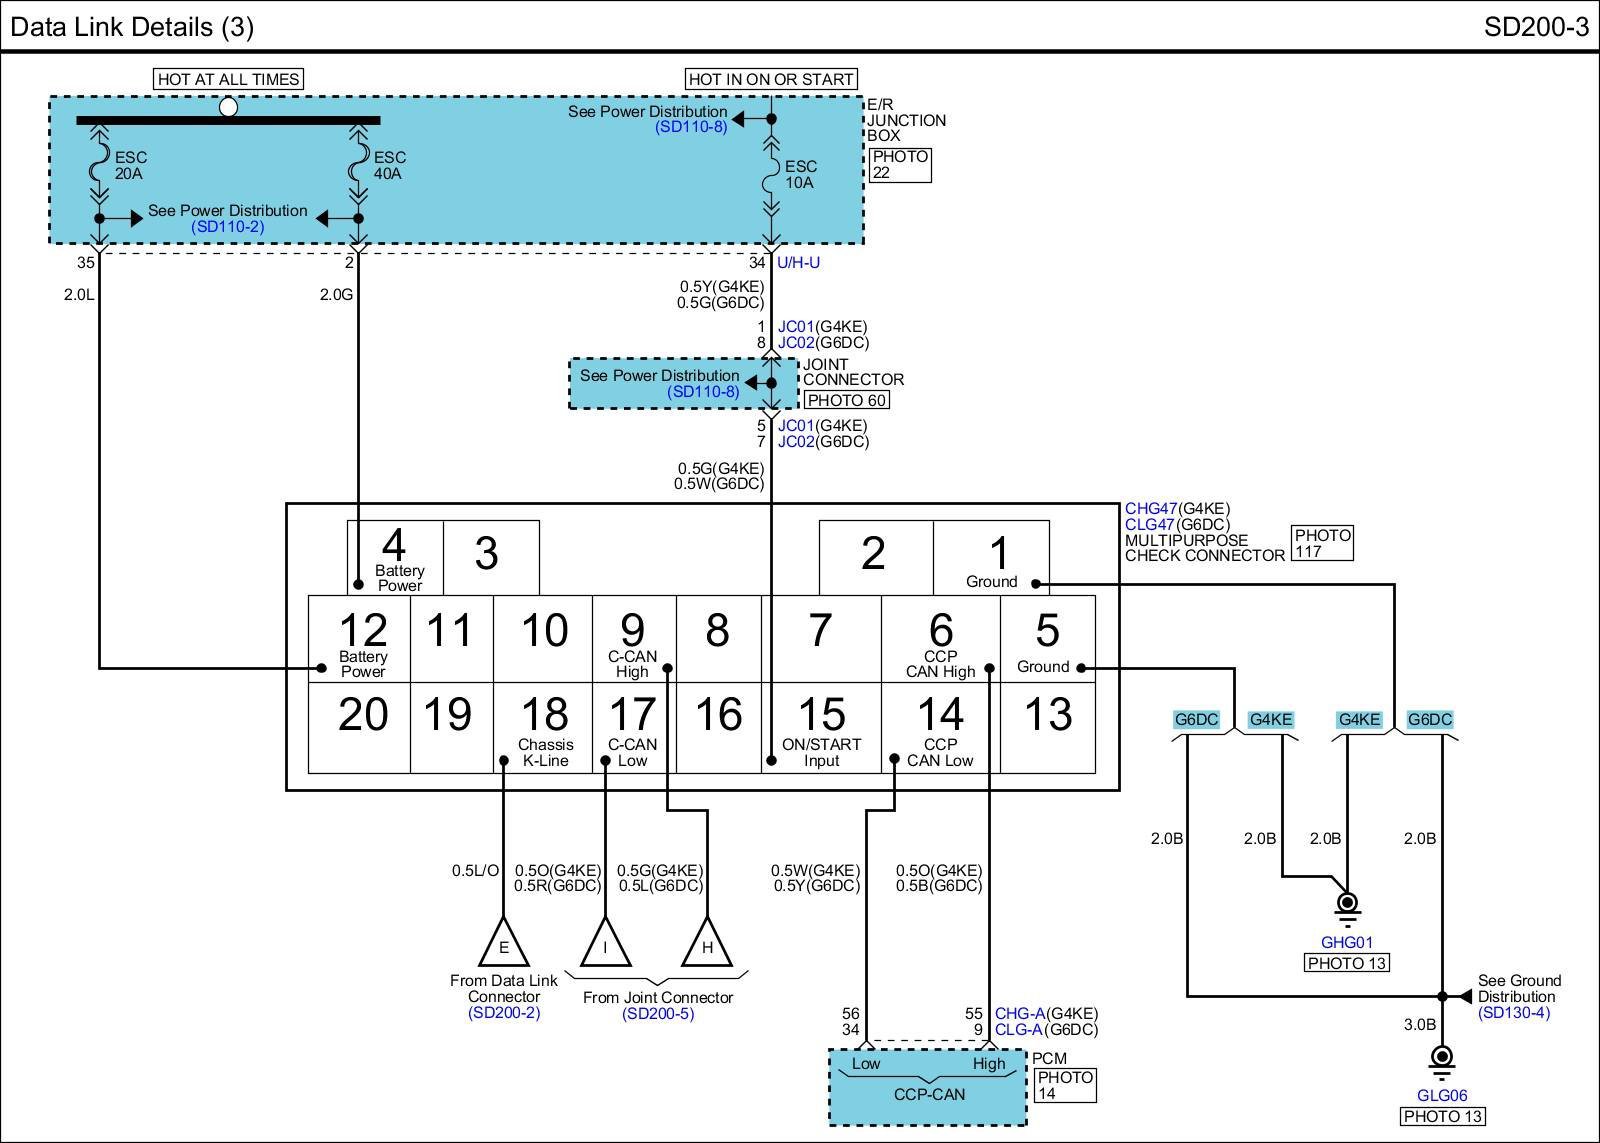
Task: Click the CHG47 connector link
Action: [1150, 509]
